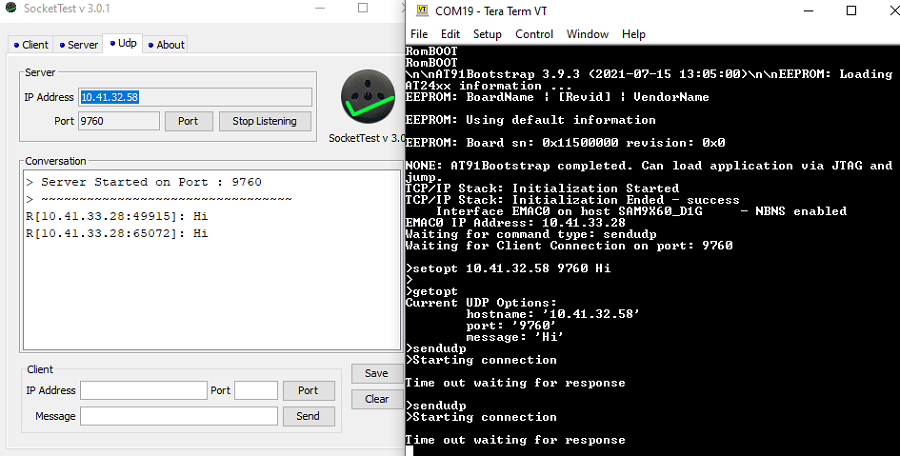Click the Save conversation button
Image resolution: width=900 pixels, height=456 pixels.
point(376,373)
